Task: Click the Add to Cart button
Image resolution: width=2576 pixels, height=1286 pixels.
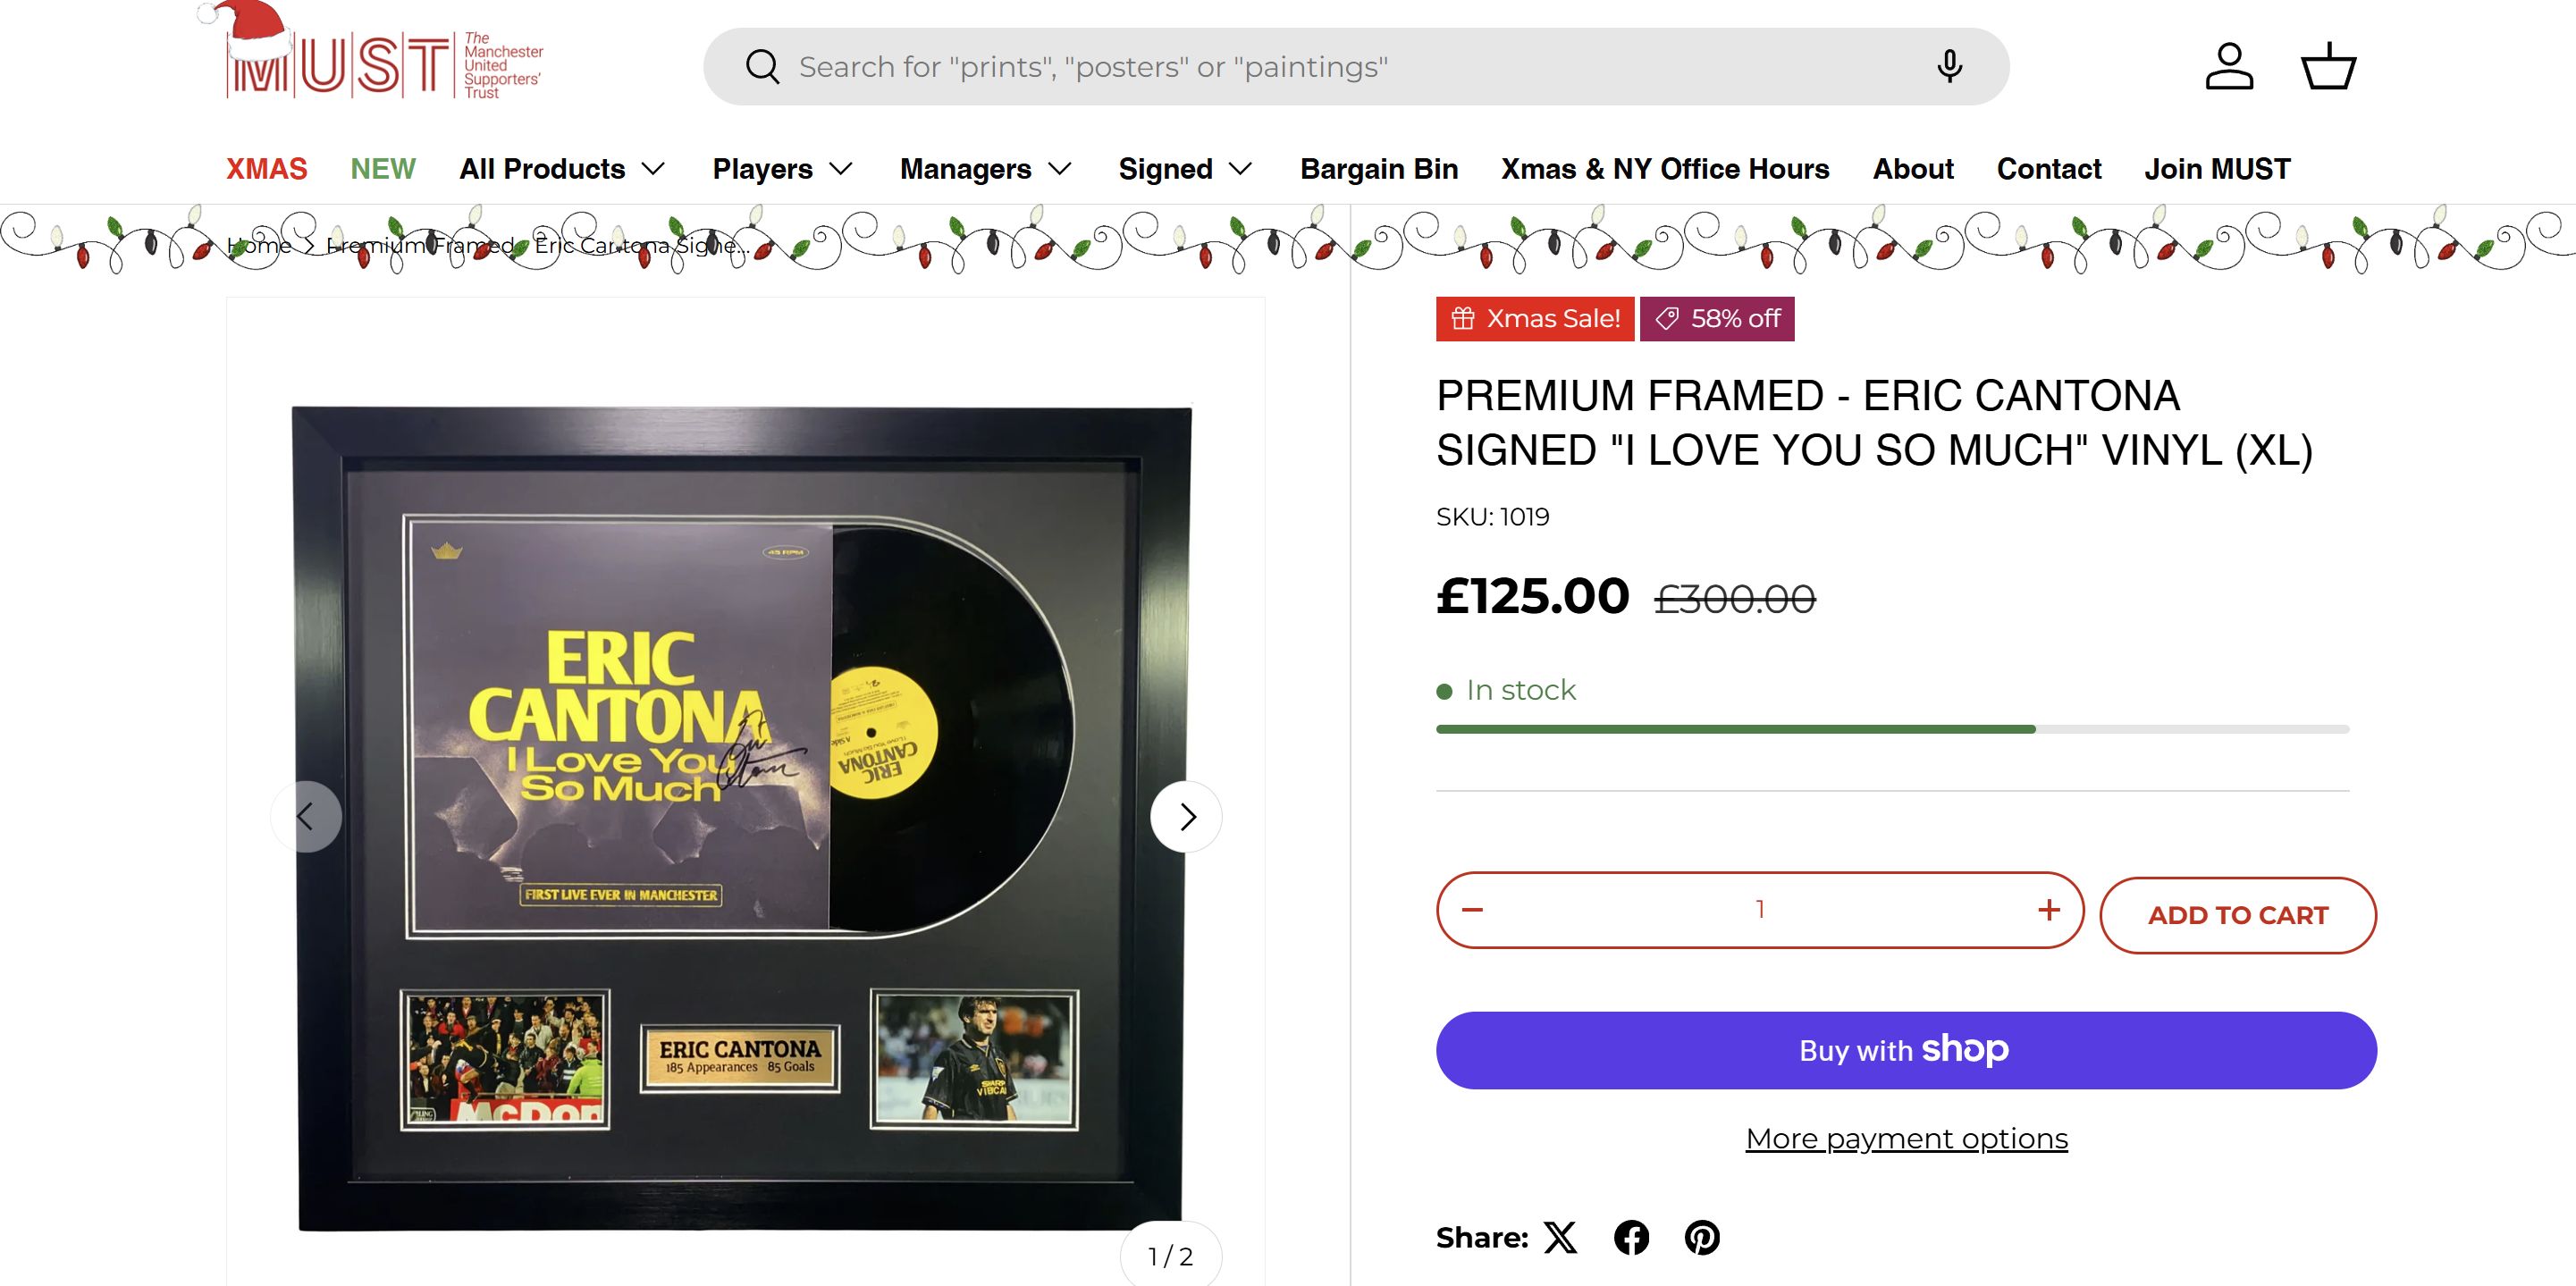Action: click(2237, 915)
